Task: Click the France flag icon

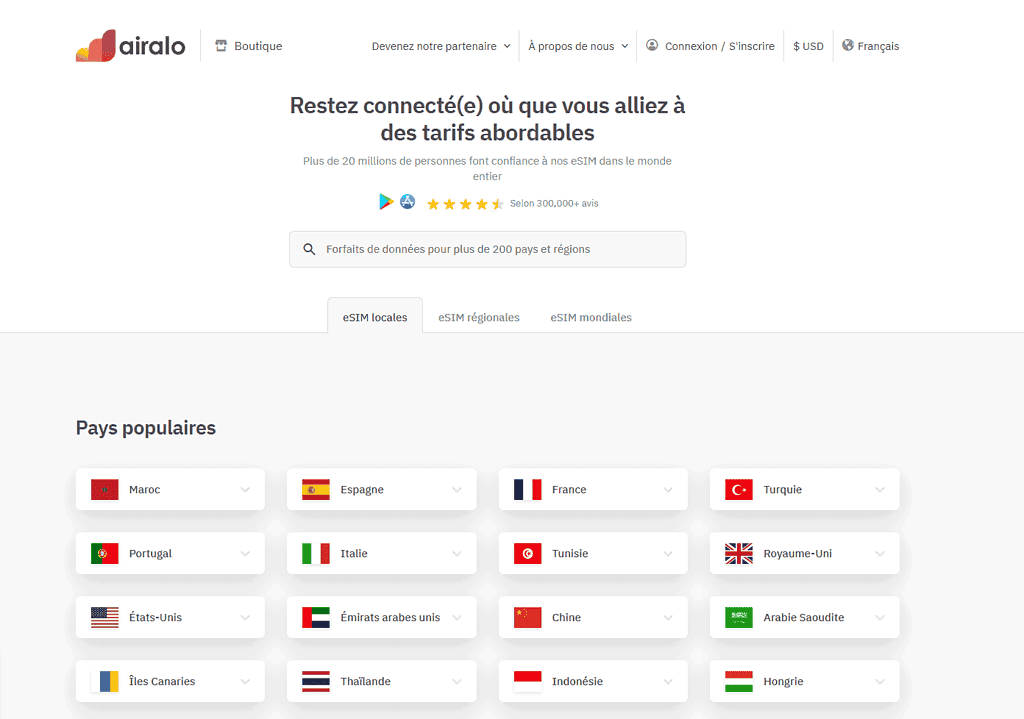Action: tap(527, 489)
